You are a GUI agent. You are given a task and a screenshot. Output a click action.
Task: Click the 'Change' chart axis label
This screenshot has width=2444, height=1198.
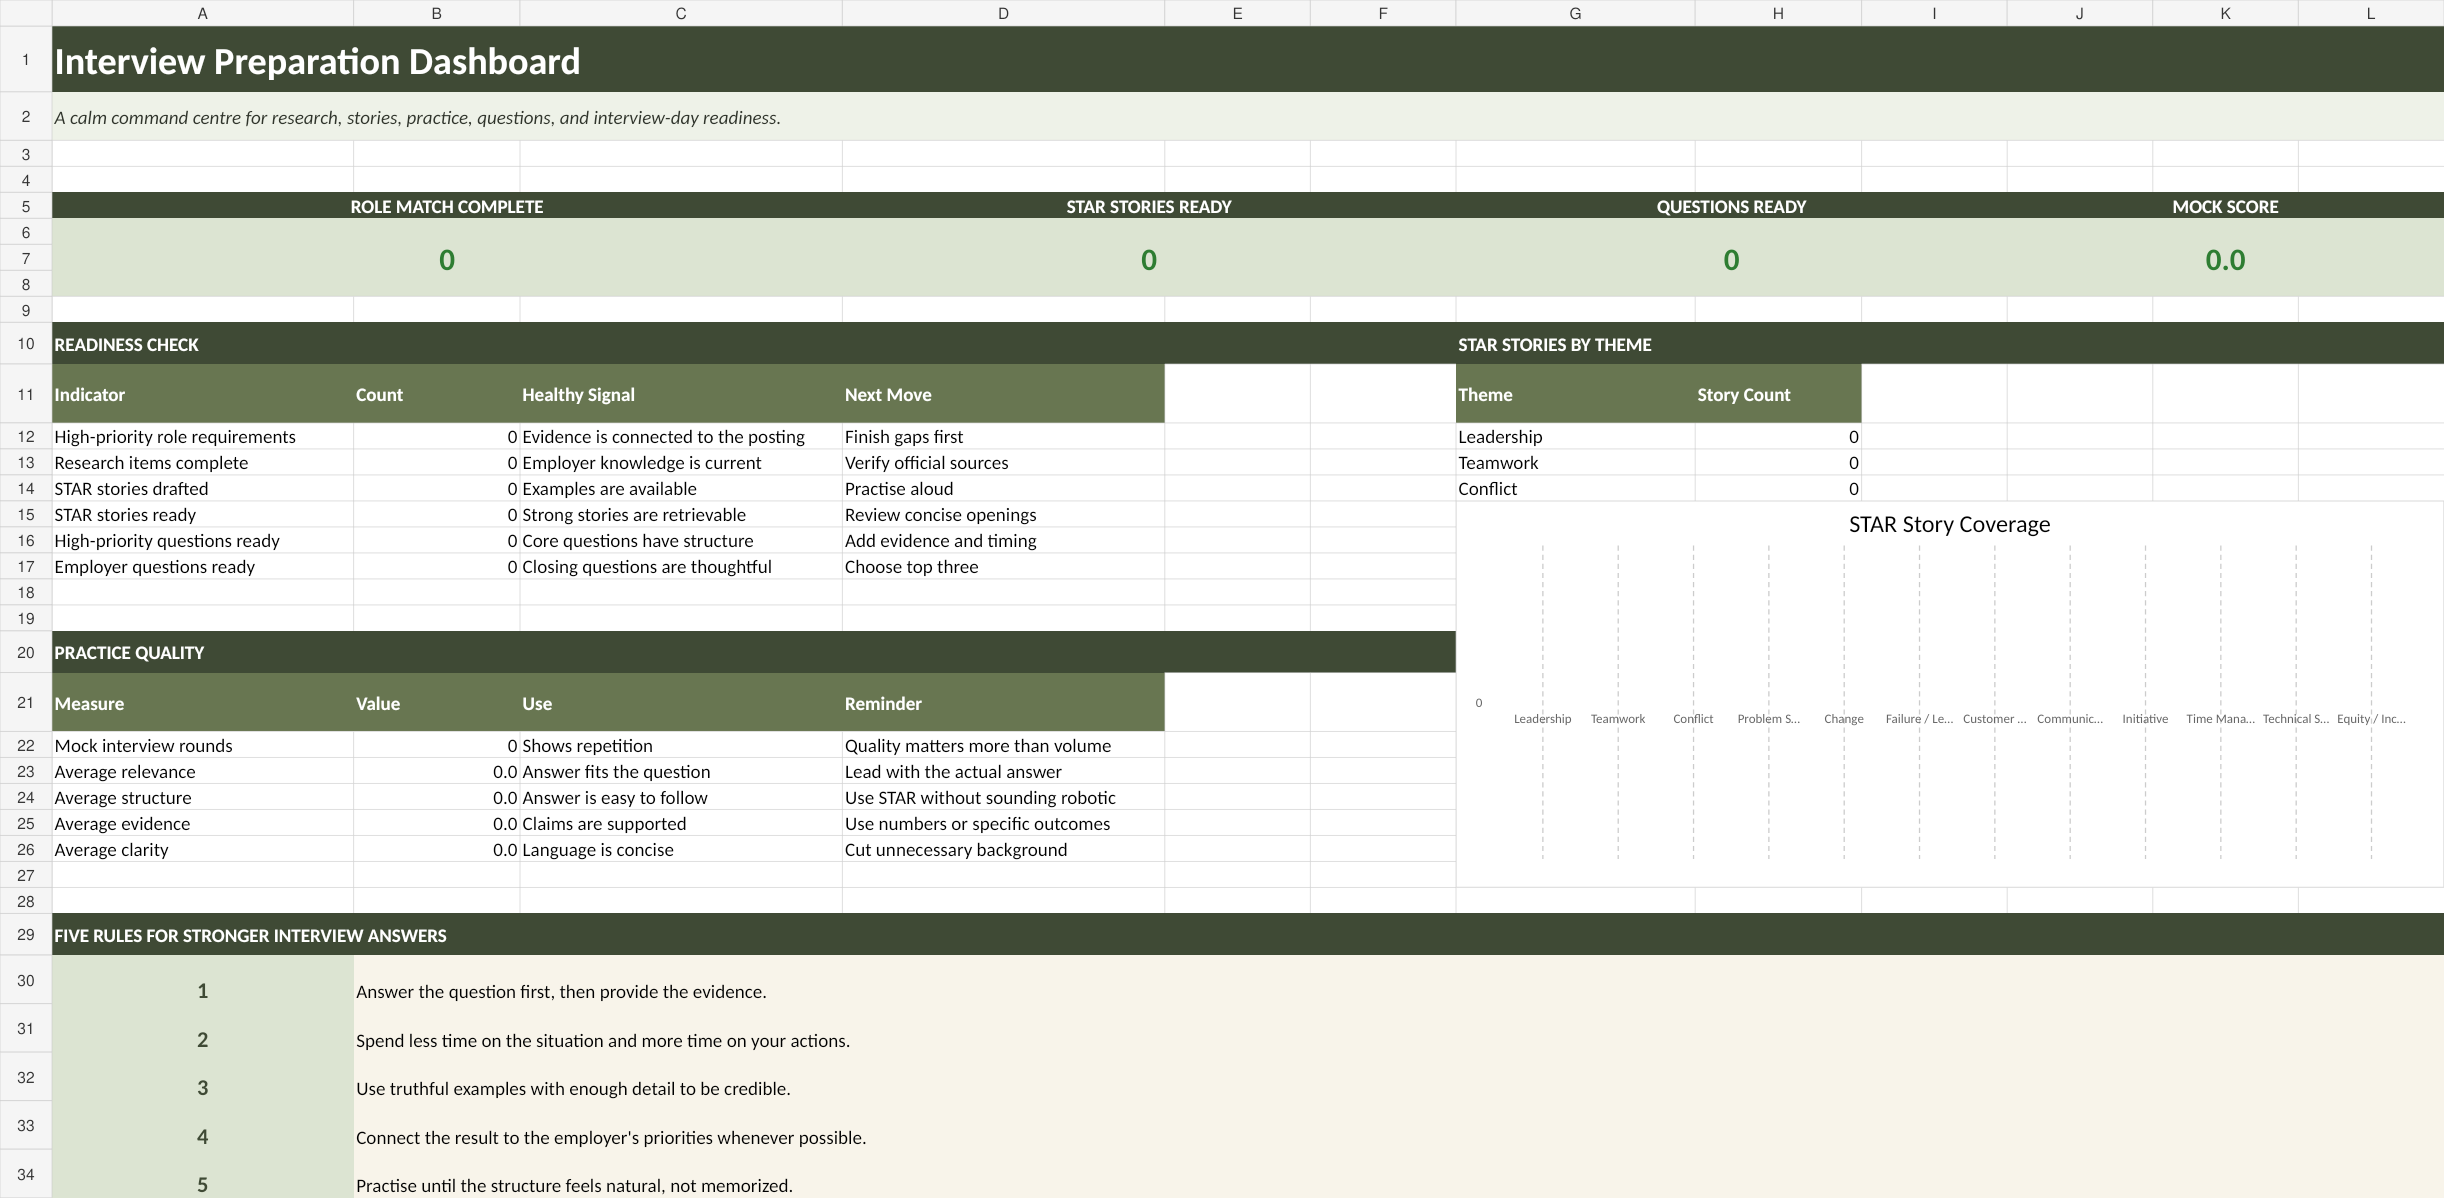[x=1843, y=719]
